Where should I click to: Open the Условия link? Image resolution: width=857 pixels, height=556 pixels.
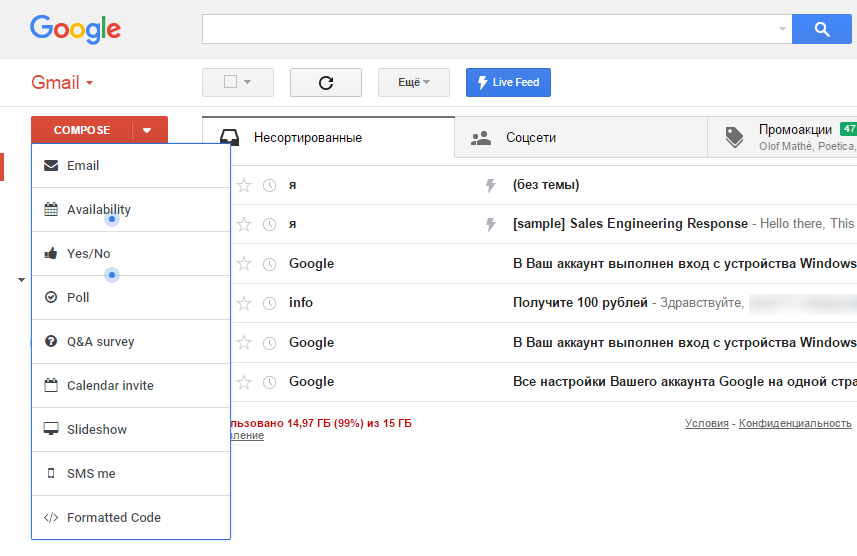point(707,423)
